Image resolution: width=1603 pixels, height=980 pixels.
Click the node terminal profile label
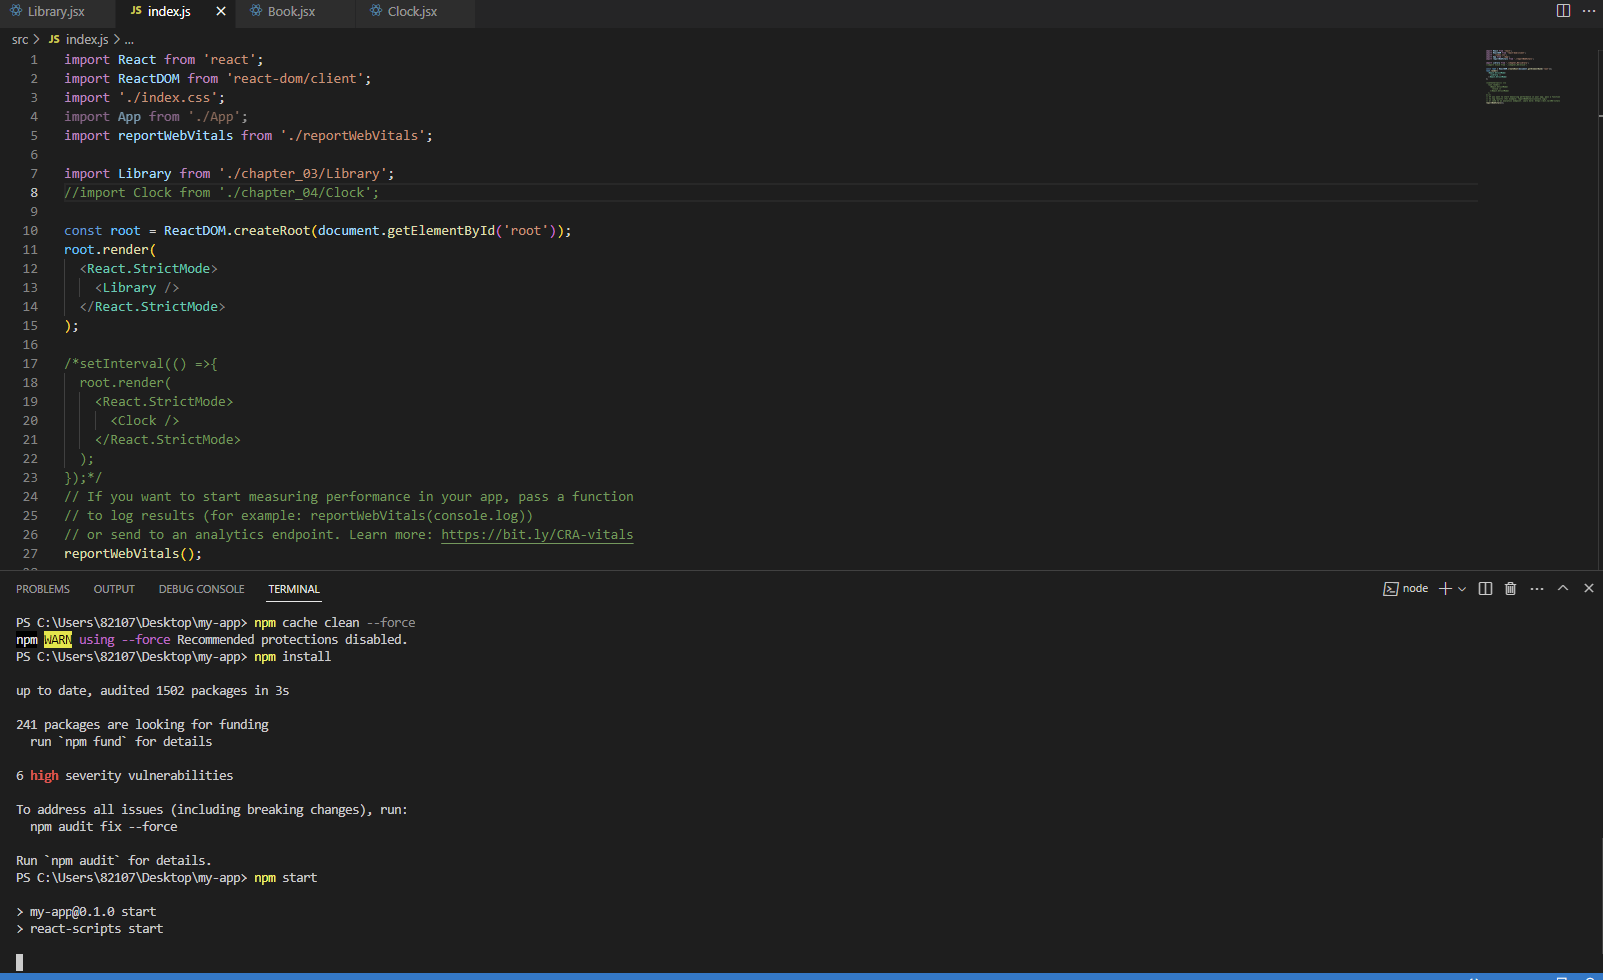1415,588
